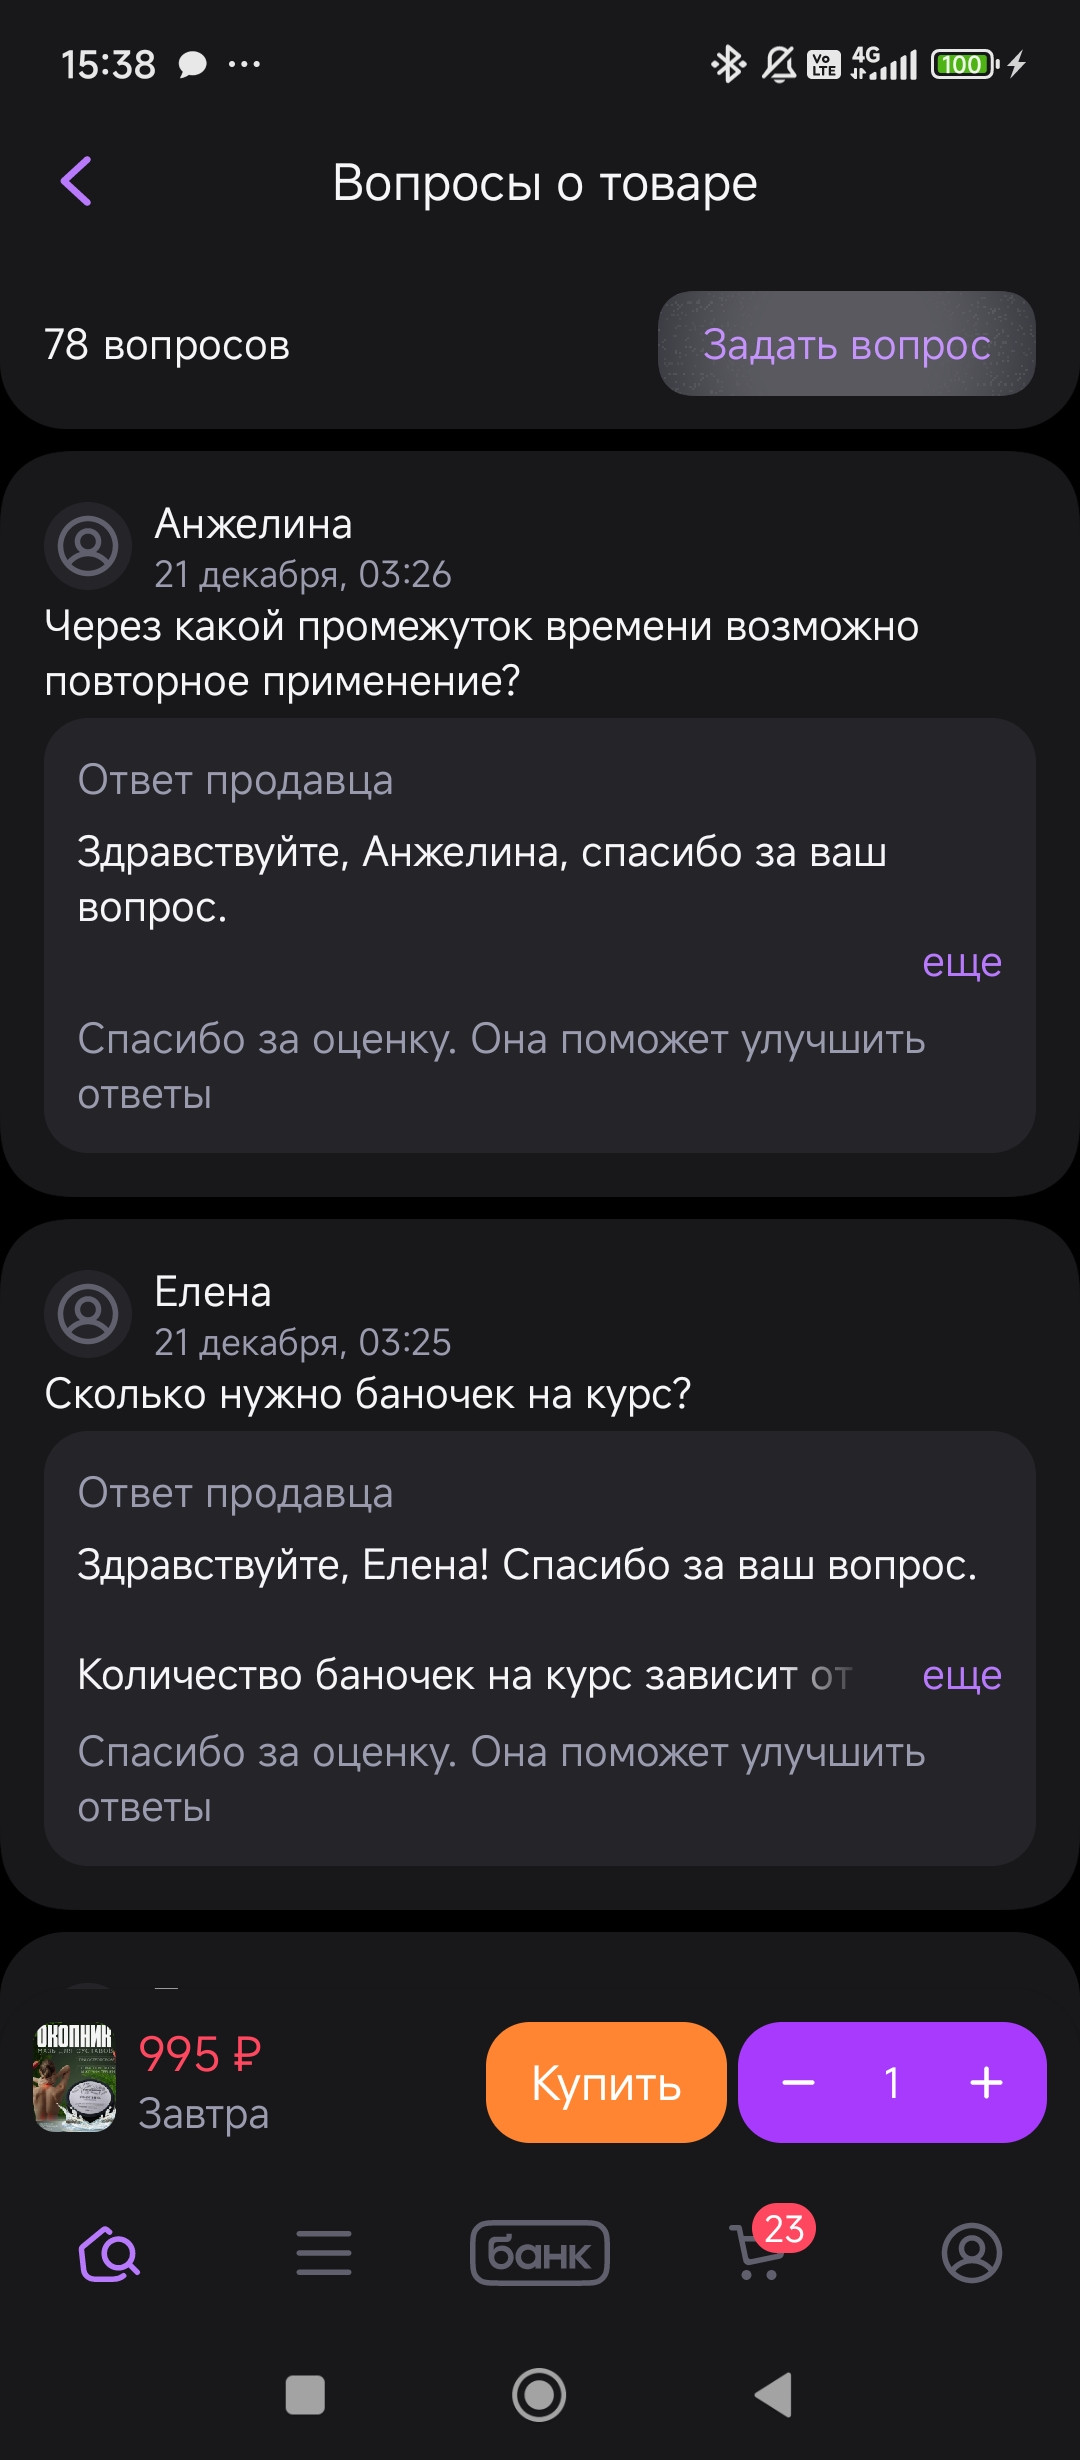1080x2460 pixels.
Task: Tap the purple back arrow
Action: [x=77, y=181]
